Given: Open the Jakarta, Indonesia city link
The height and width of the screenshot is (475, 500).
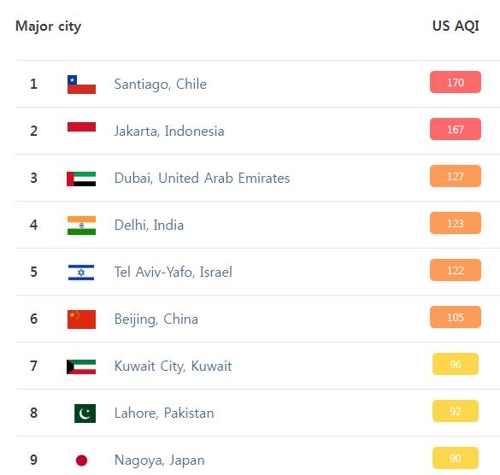Looking at the screenshot, I should click(169, 131).
